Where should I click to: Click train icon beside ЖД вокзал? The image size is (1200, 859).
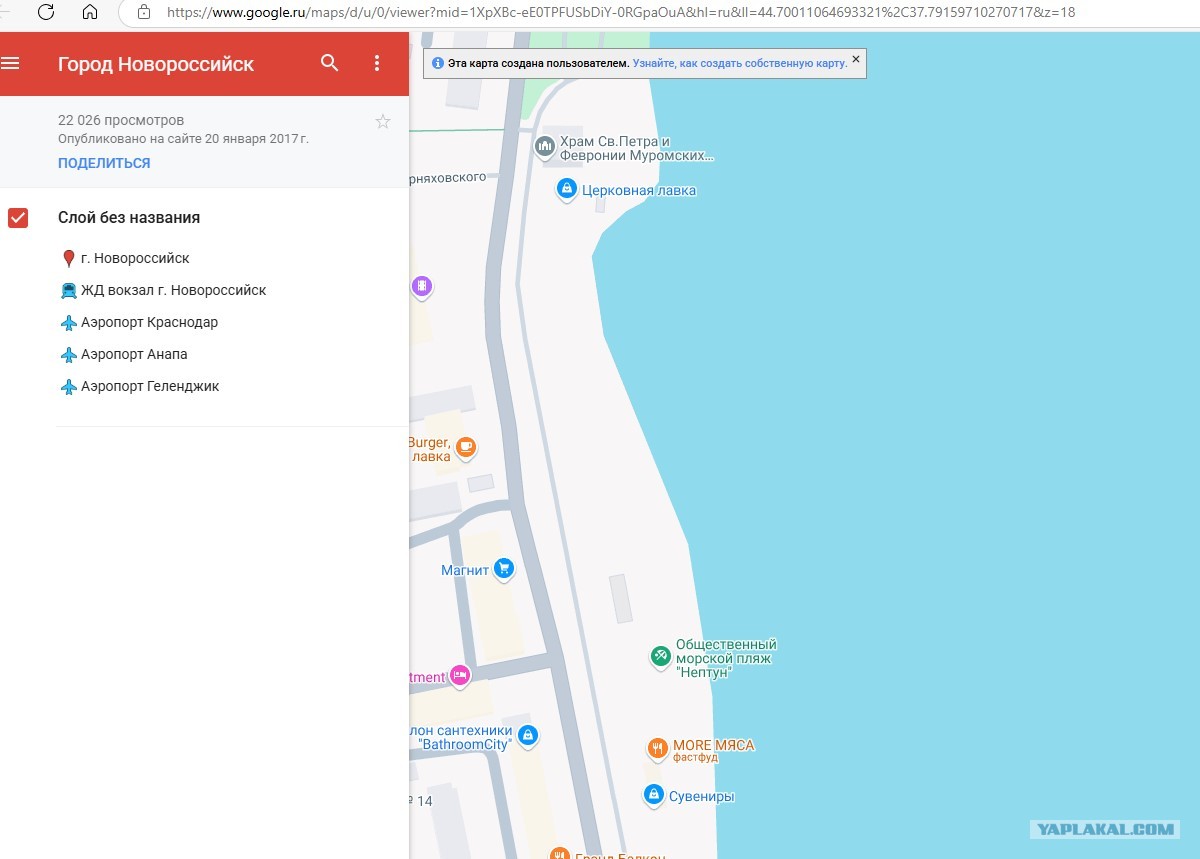pos(68,291)
